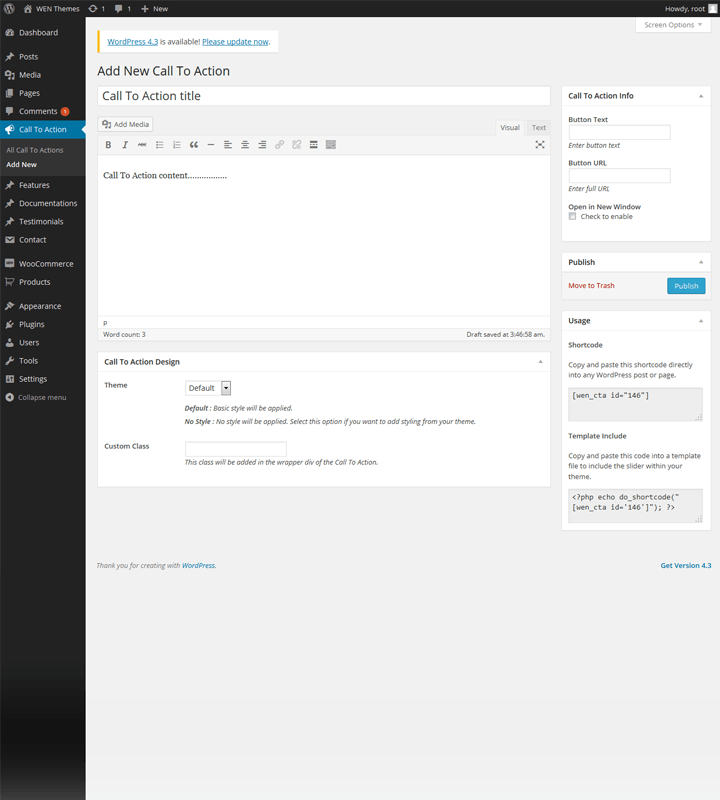Click the bulleted list icon
Image resolution: width=720 pixels, height=800 pixels.
tap(159, 145)
